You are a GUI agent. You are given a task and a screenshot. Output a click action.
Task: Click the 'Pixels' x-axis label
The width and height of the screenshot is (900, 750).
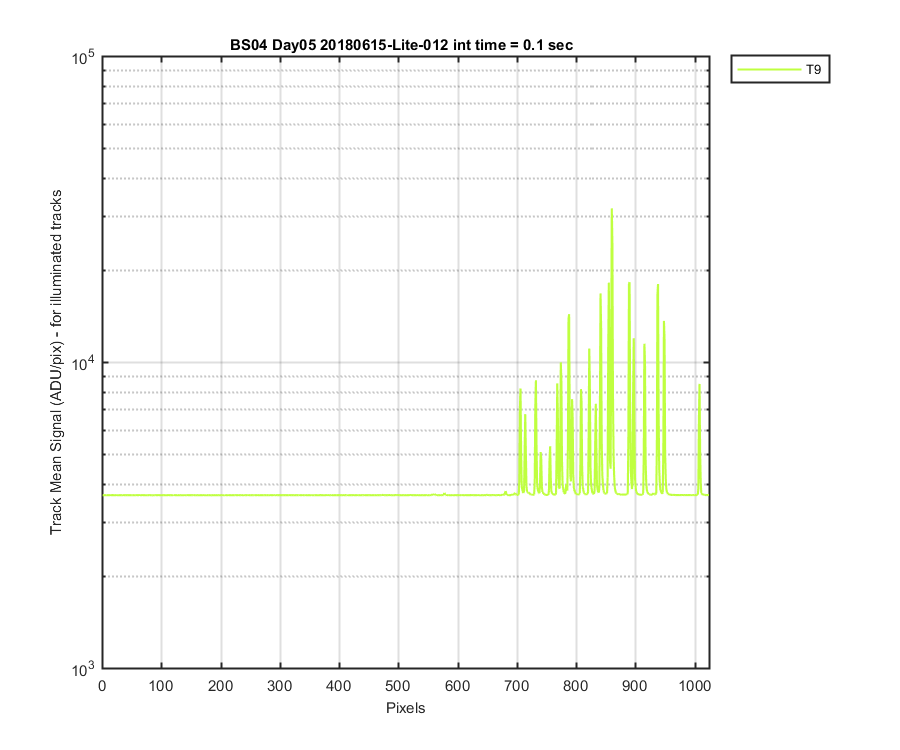point(405,708)
